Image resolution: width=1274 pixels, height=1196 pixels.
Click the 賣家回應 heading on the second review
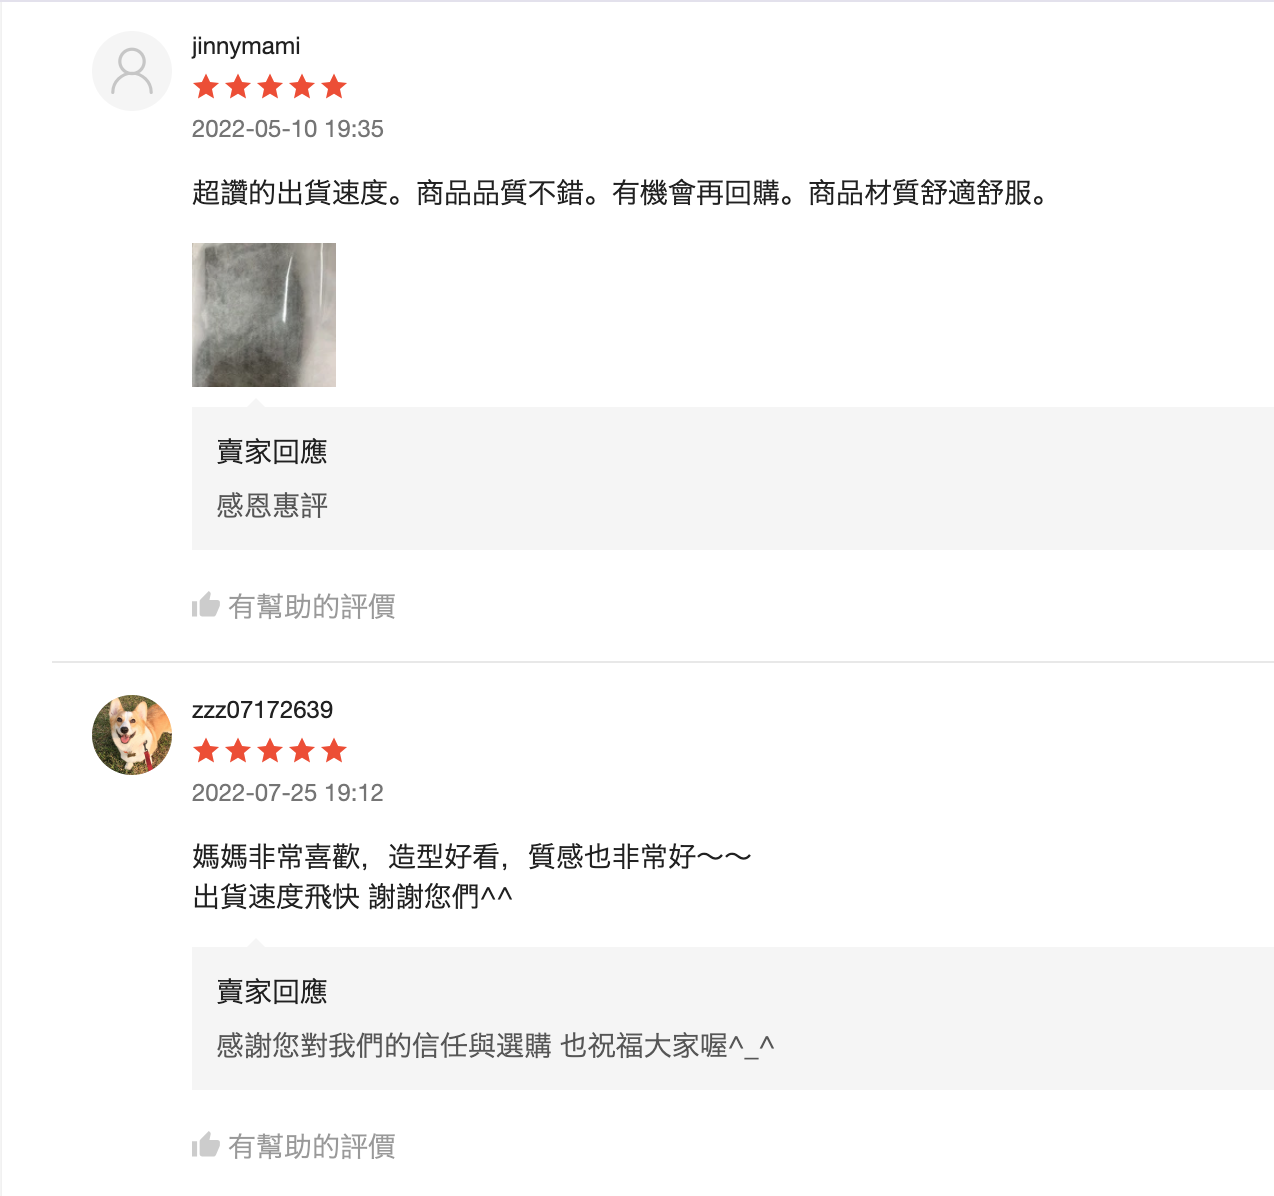272,991
